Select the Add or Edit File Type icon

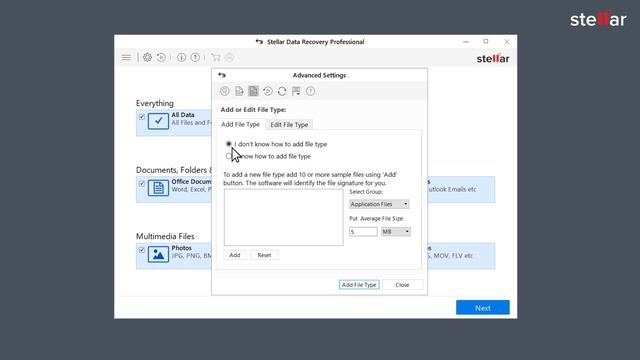(x=253, y=91)
